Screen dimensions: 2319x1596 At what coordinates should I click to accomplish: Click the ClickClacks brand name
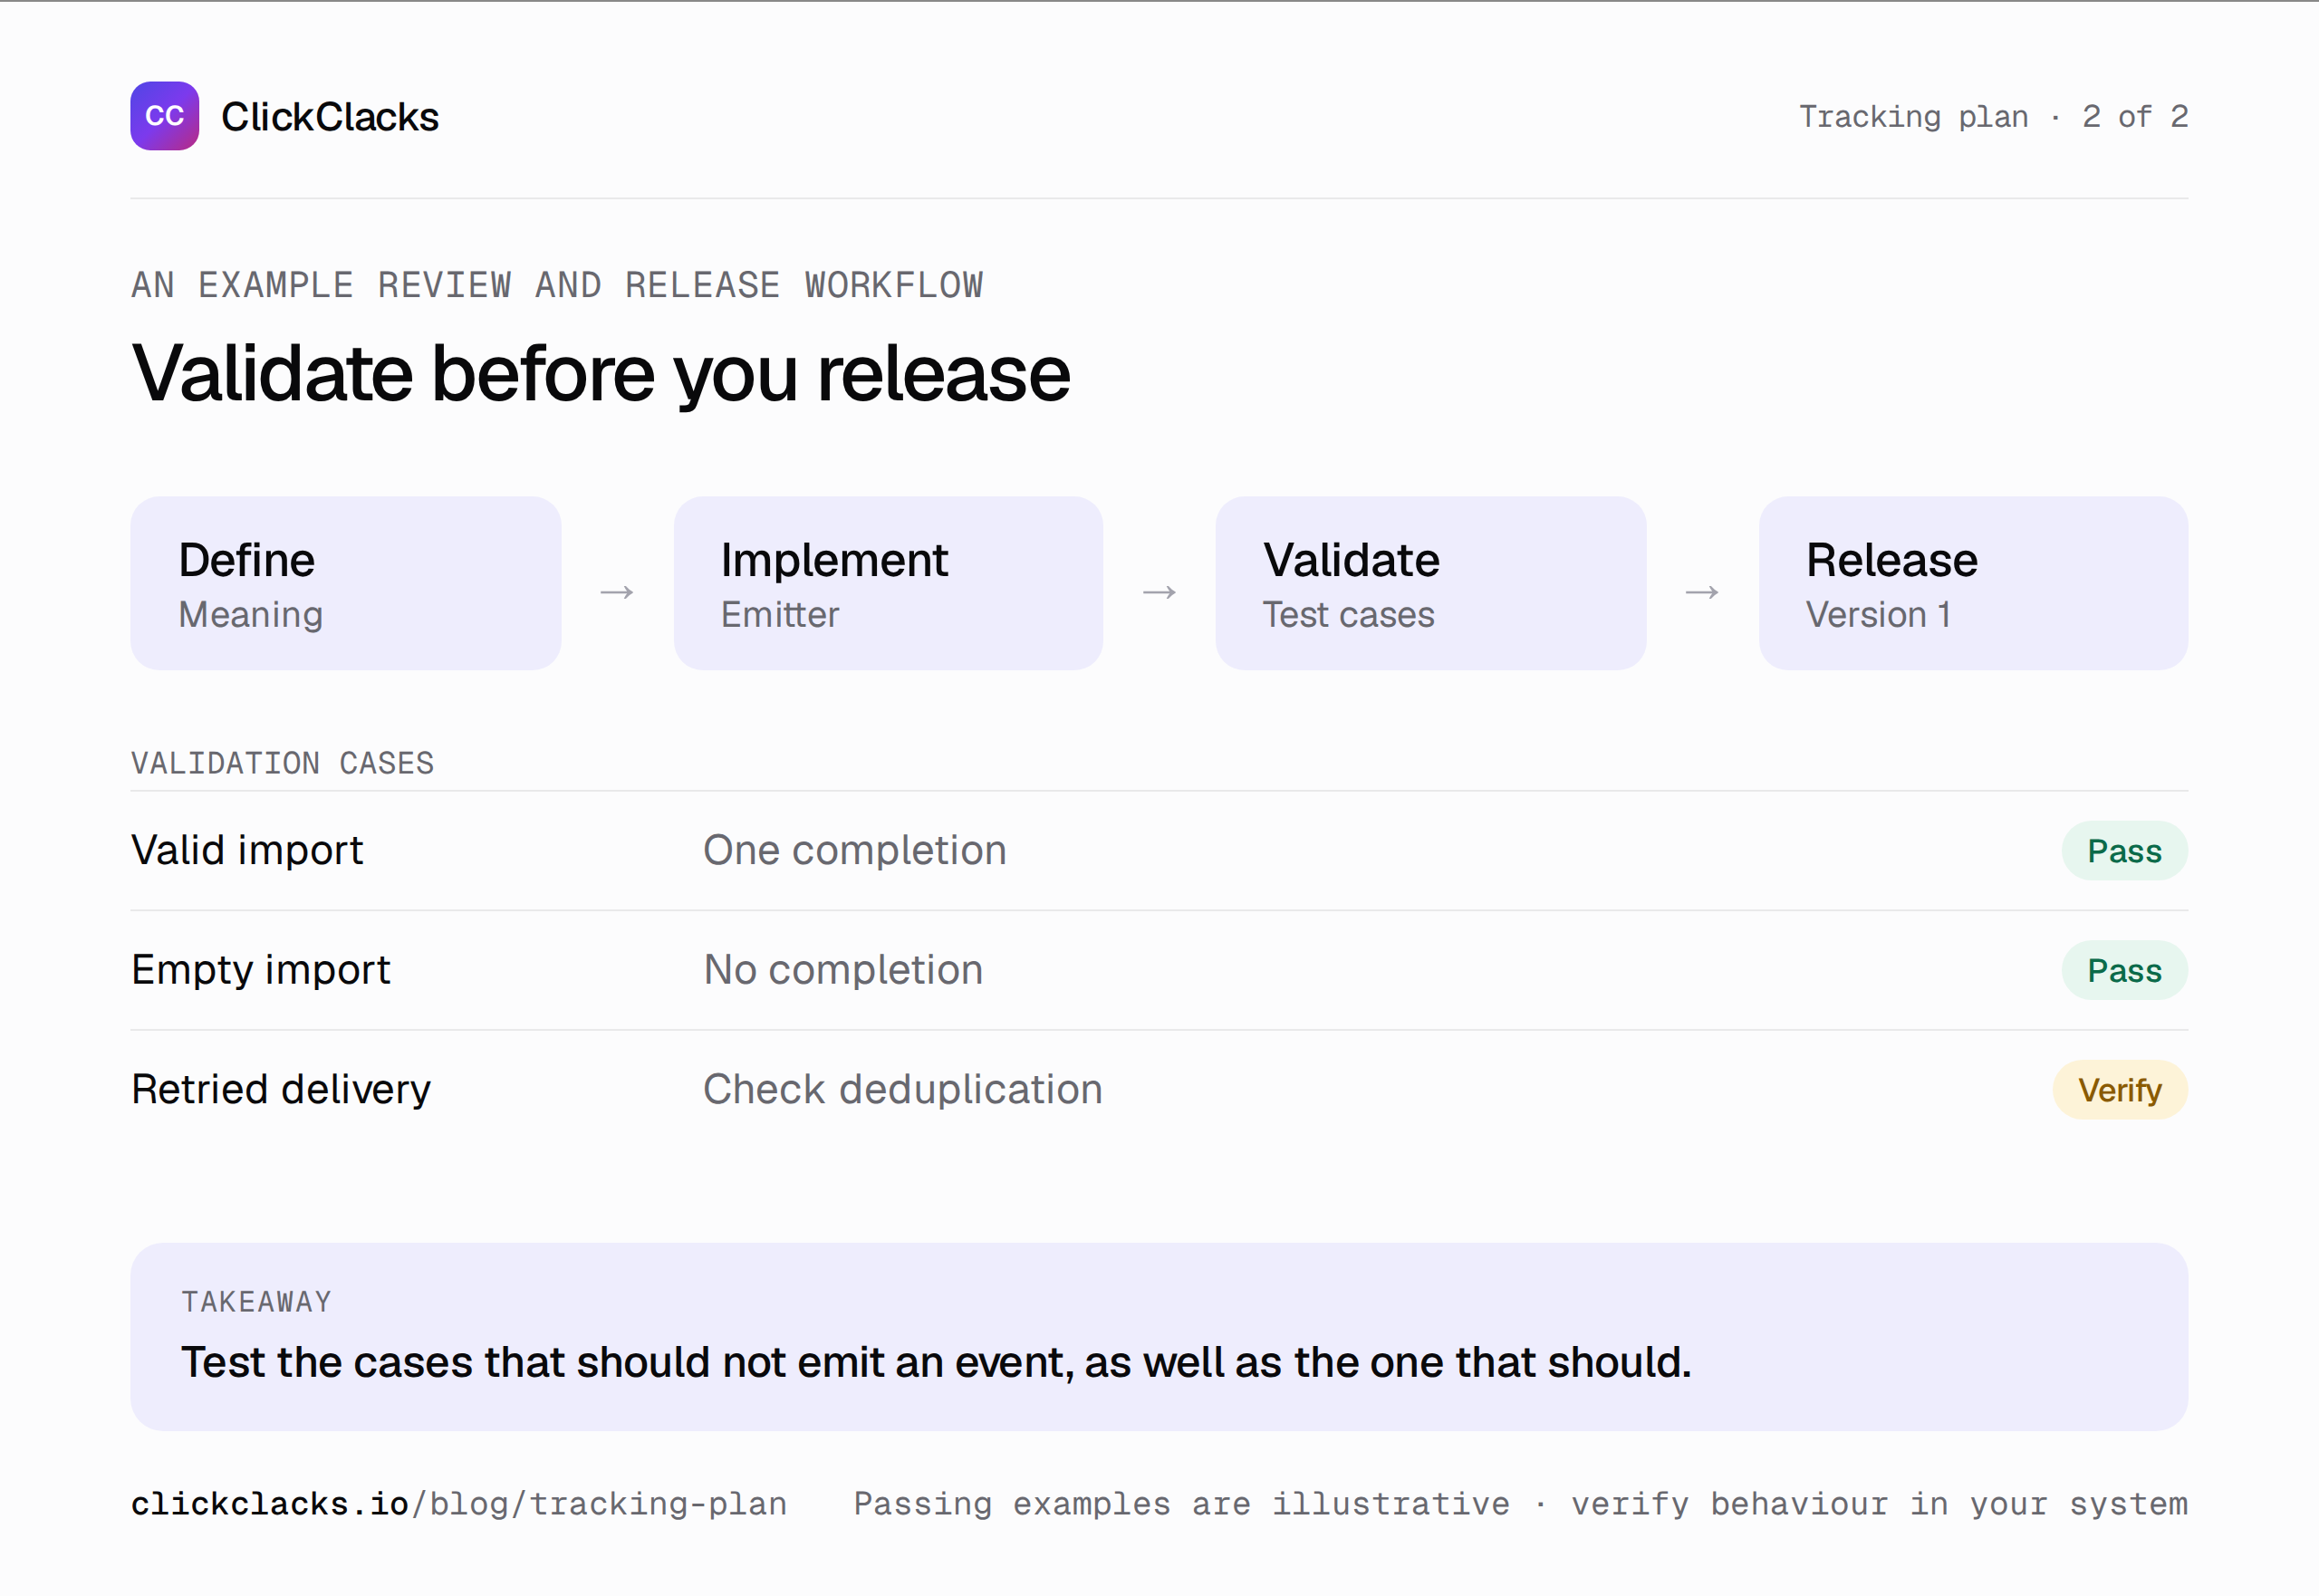click(330, 117)
